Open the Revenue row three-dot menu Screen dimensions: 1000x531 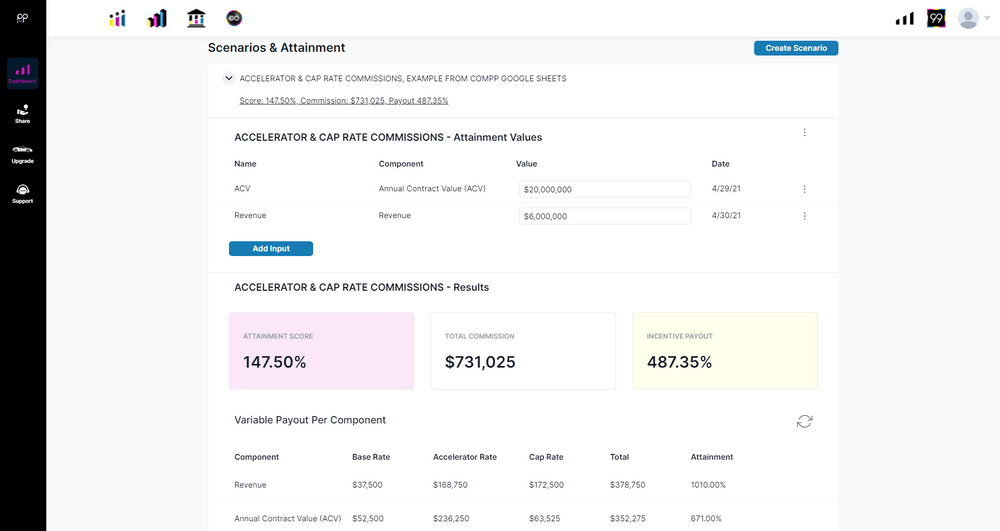pyautogui.click(x=804, y=216)
